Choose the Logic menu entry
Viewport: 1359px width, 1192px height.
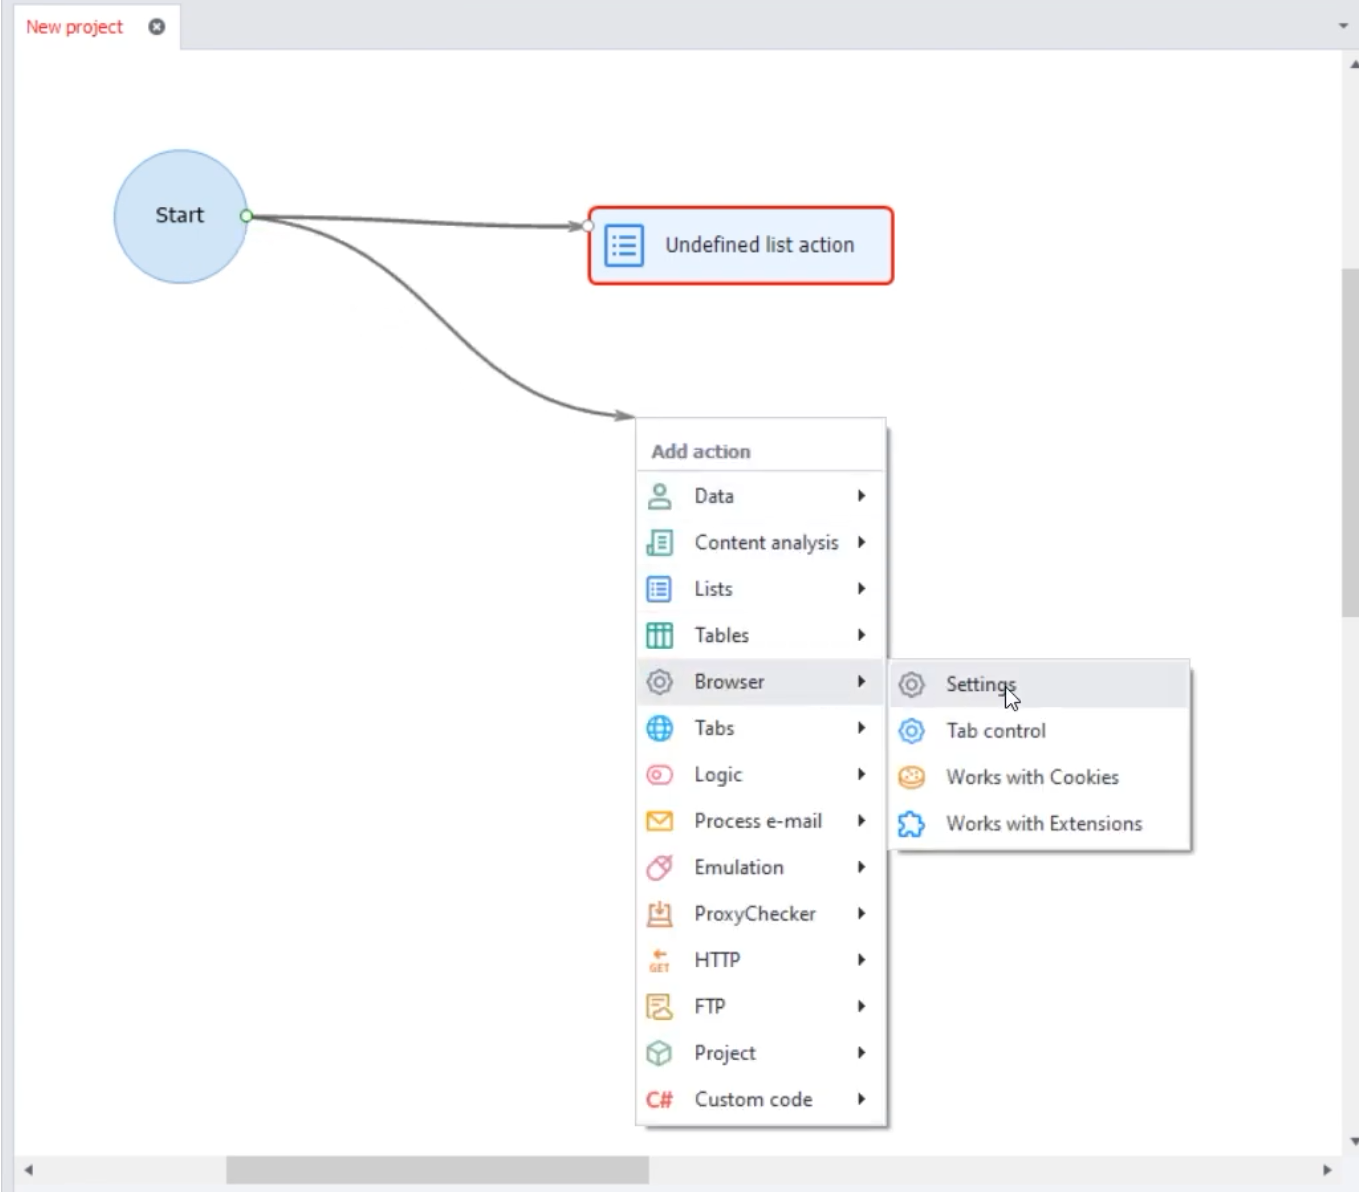(718, 775)
